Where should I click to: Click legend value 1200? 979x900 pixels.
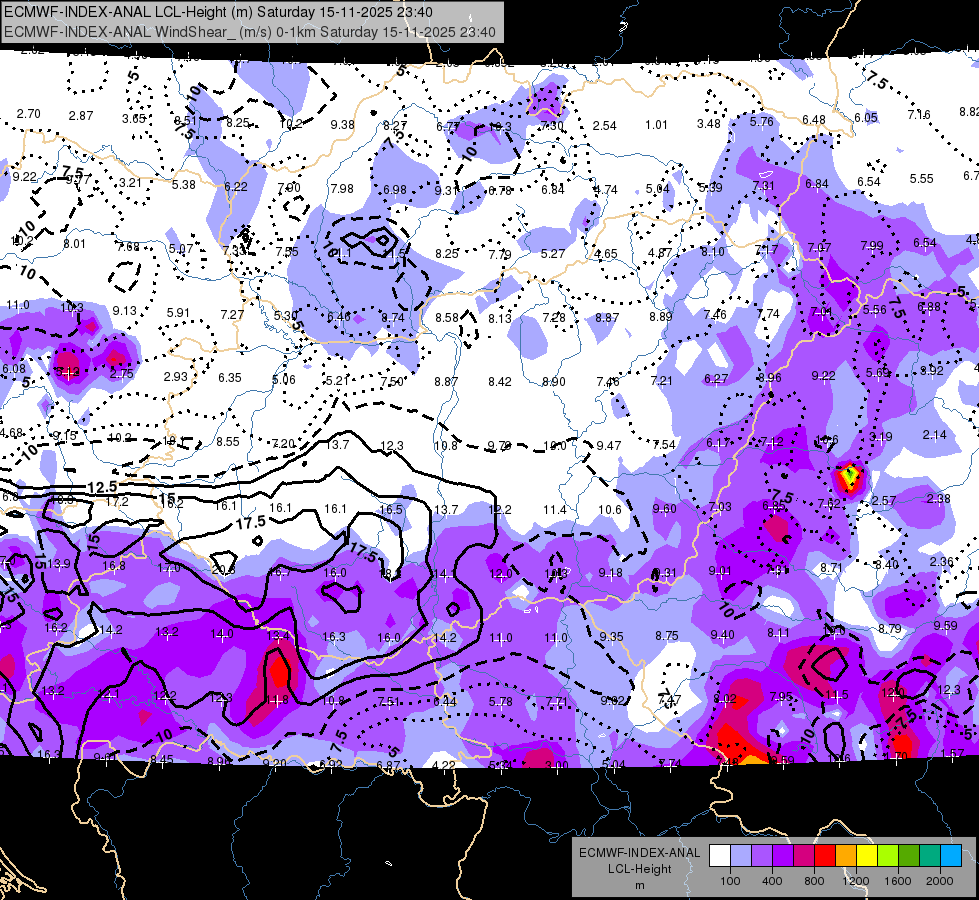(855, 881)
